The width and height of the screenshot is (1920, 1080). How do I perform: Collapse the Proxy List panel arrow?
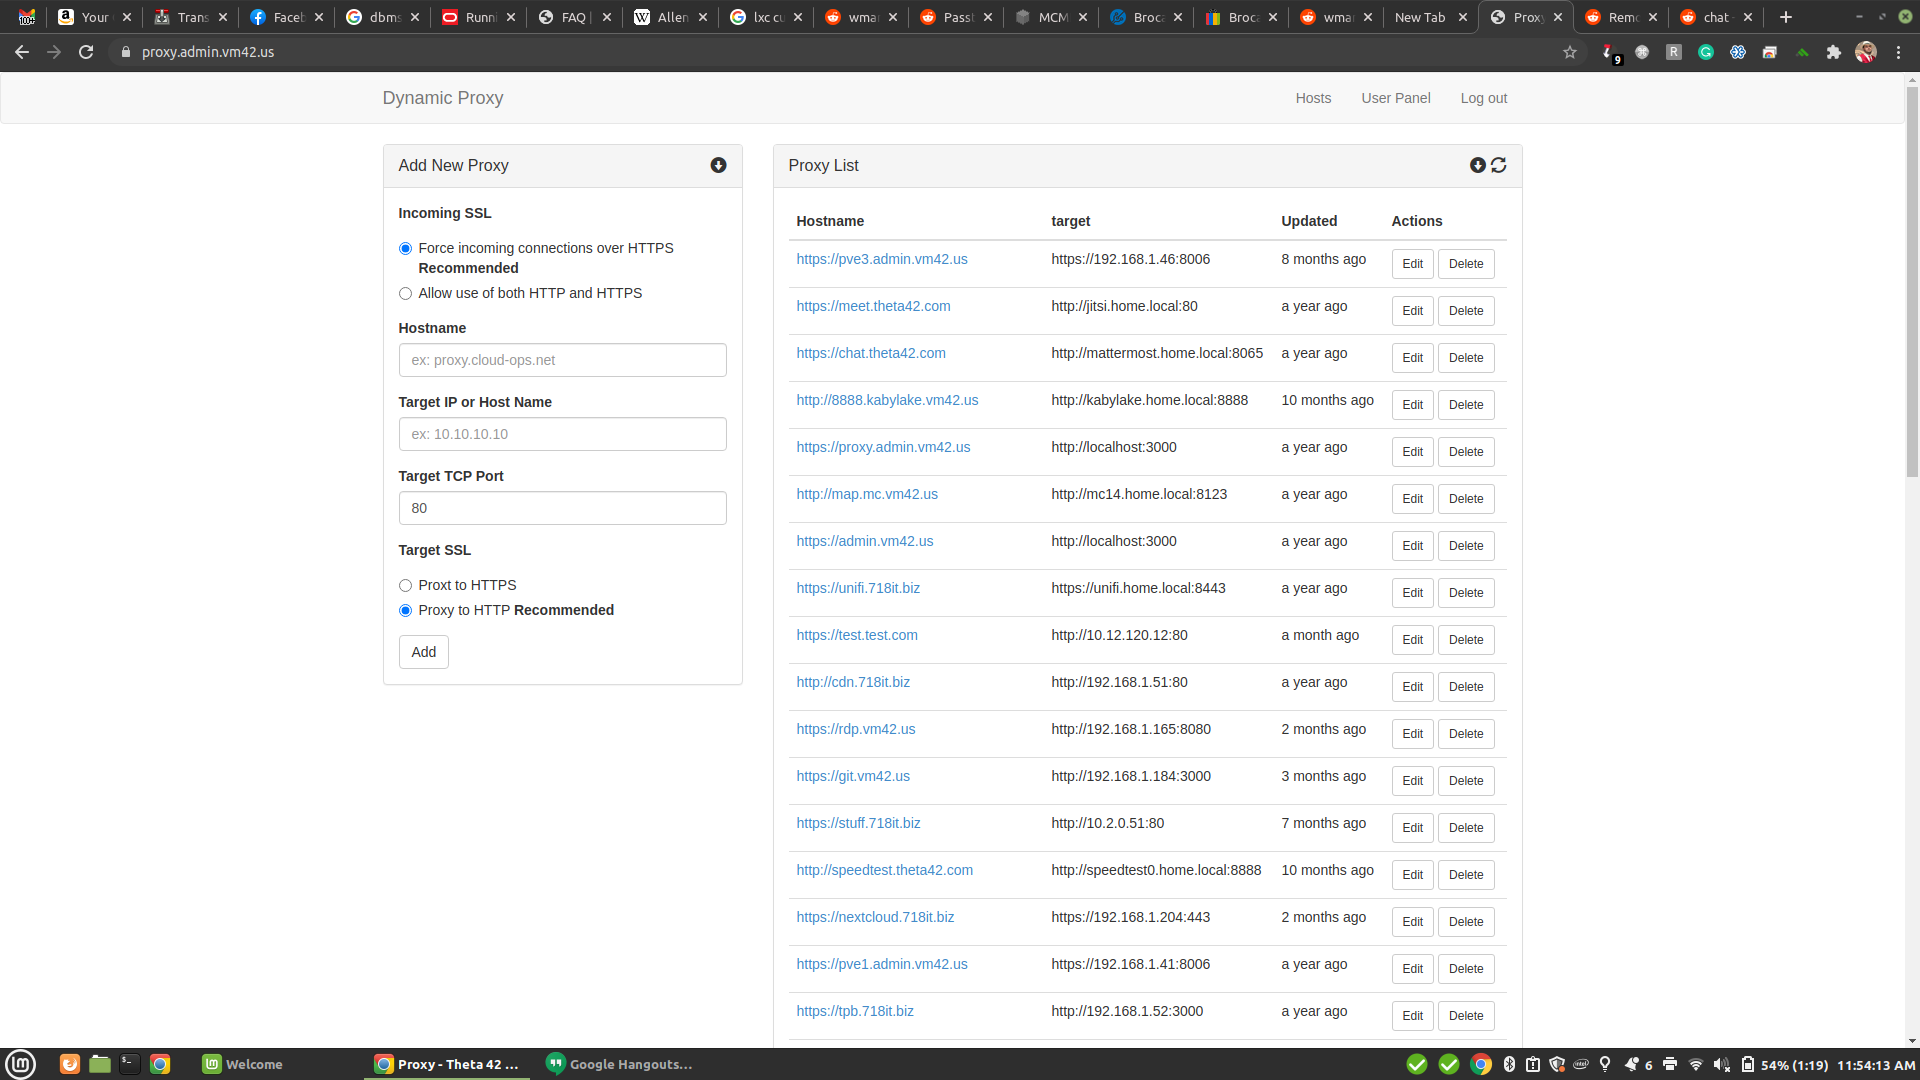(1477, 165)
